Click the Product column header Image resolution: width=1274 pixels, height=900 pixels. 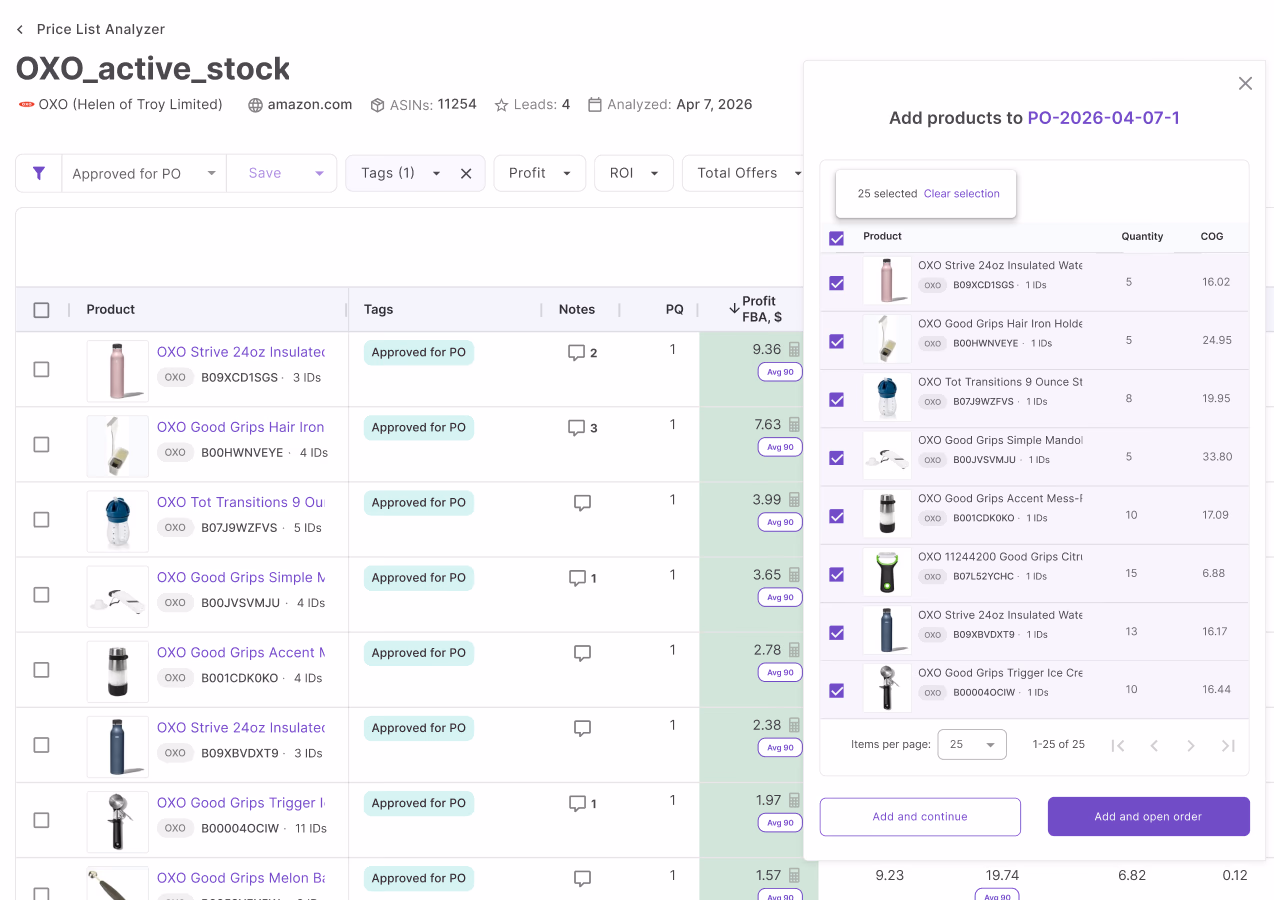[x=111, y=309]
